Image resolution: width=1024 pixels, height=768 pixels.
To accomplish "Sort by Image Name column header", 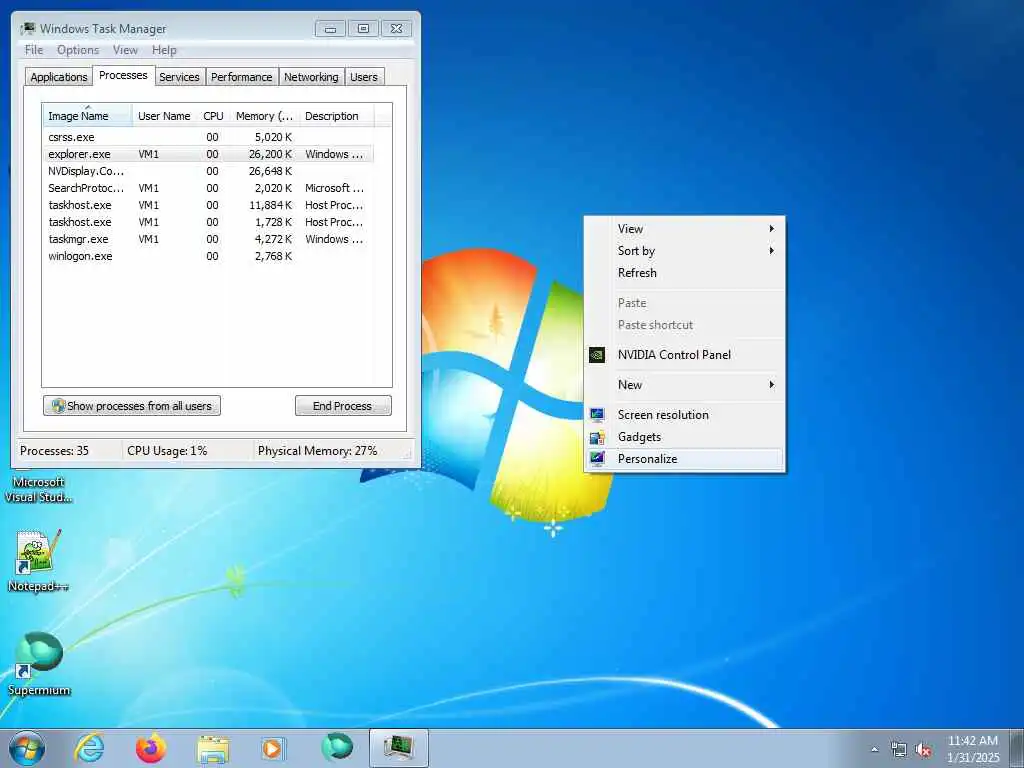I will [87, 116].
